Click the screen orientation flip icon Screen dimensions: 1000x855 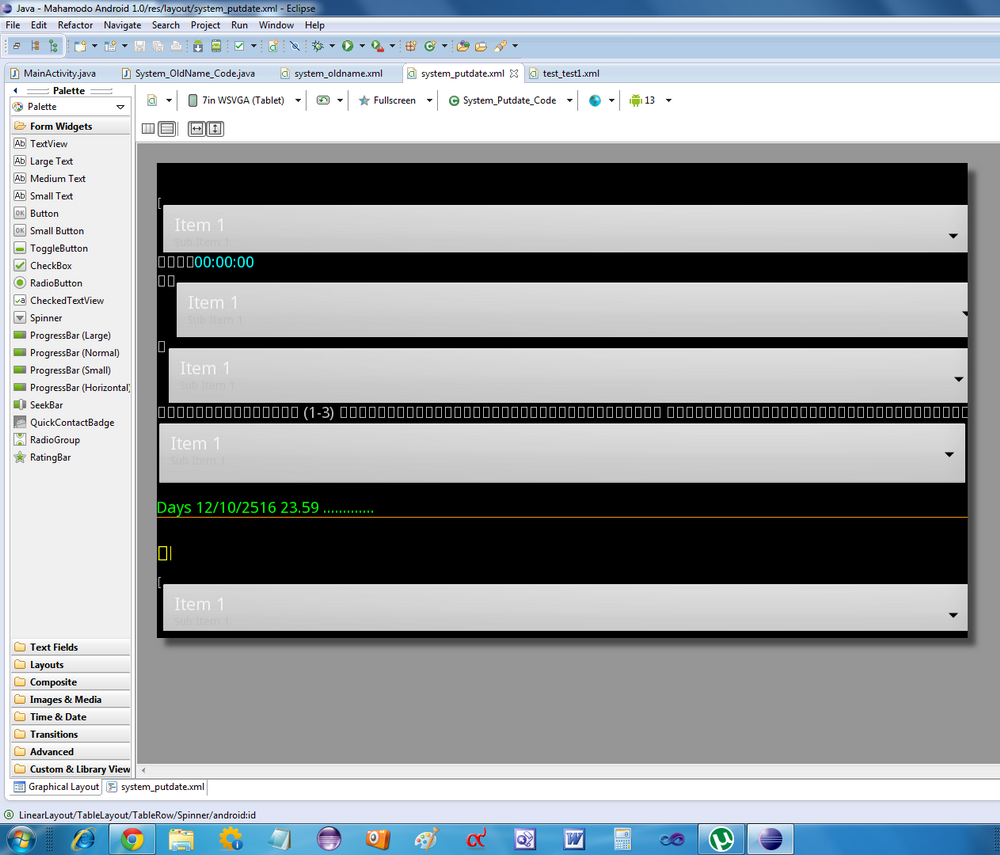323,100
